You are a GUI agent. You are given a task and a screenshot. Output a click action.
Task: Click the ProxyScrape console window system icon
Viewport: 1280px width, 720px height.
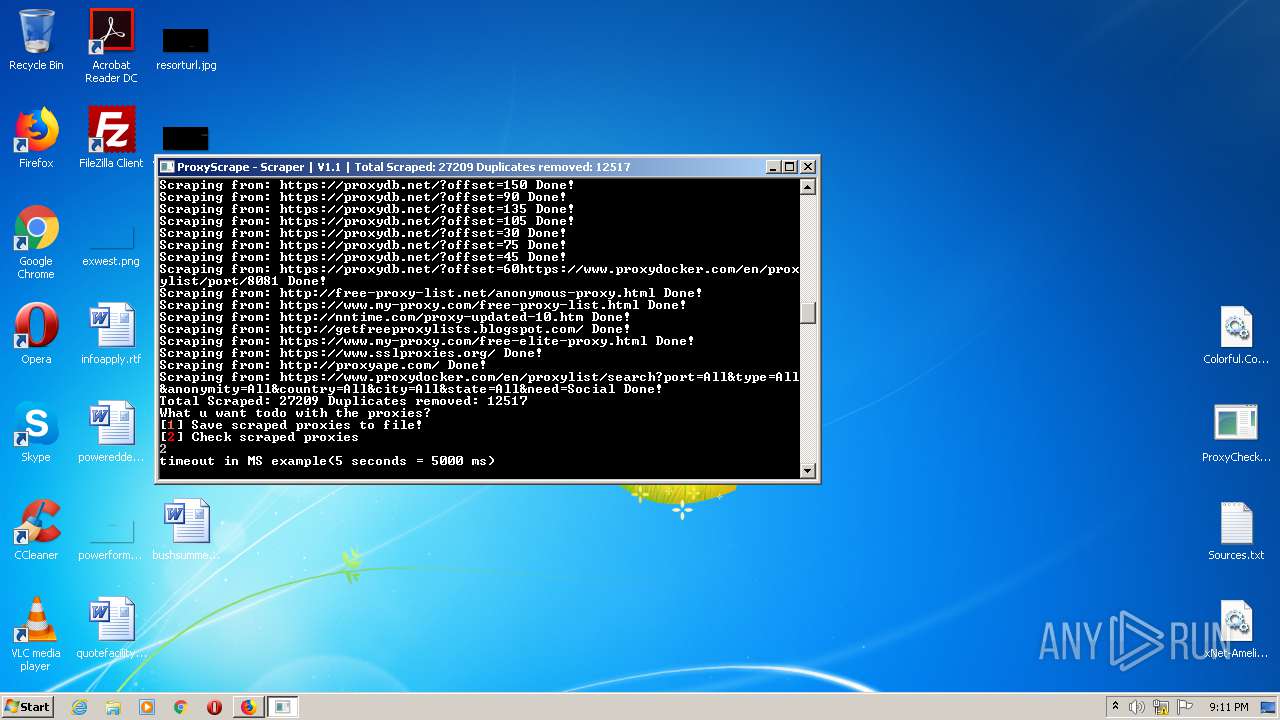168,167
